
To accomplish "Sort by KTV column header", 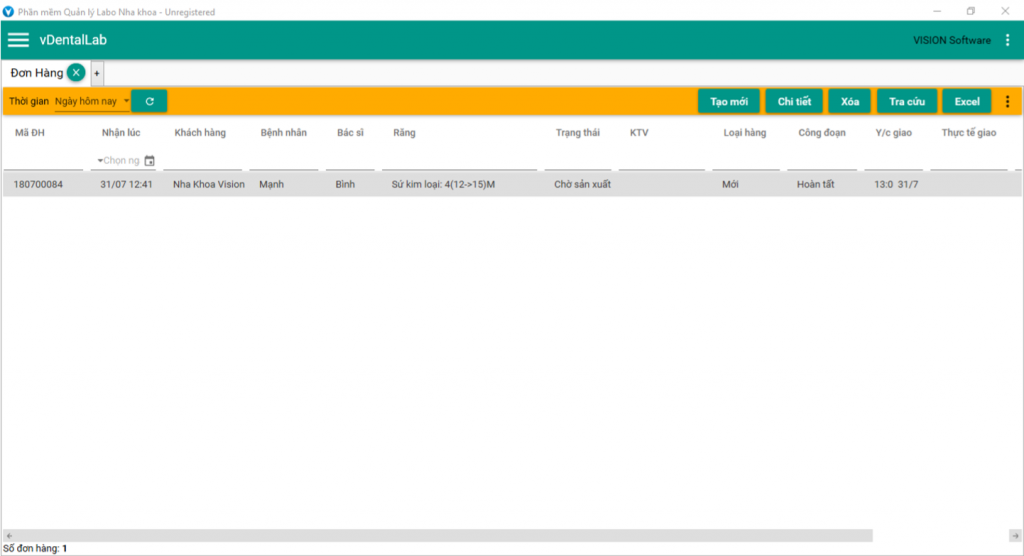I will tap(639, 133).
